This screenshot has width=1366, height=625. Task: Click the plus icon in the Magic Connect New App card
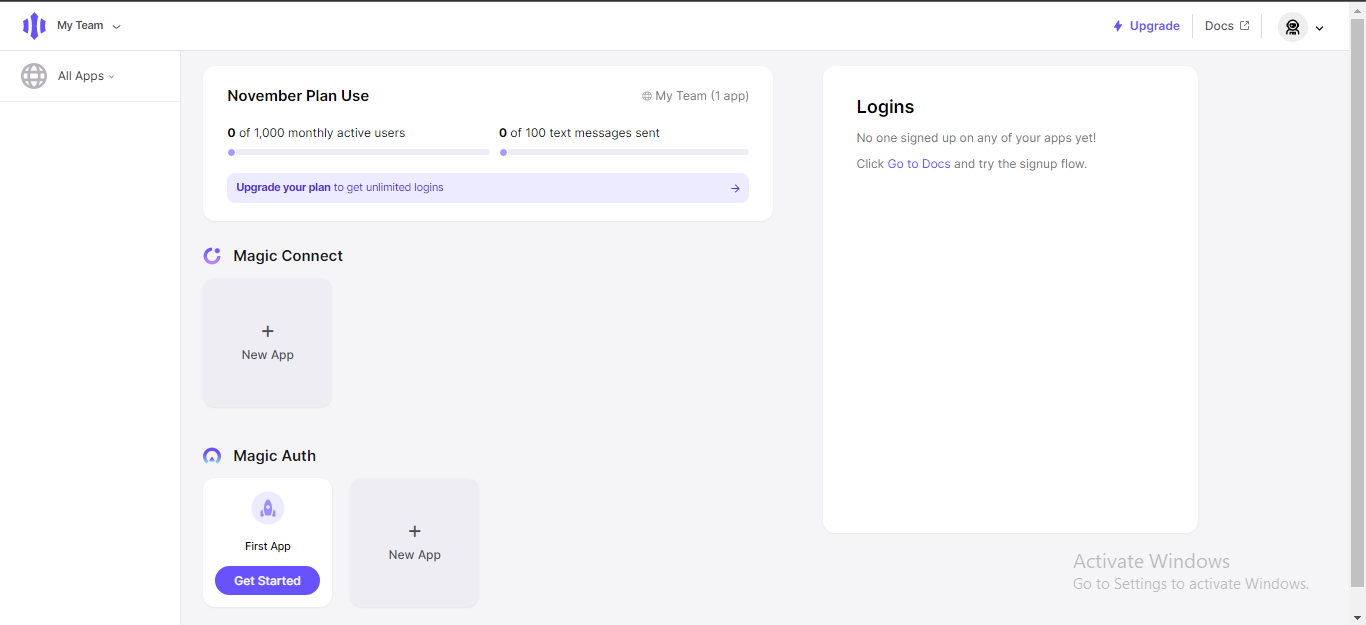click(x=268, y=331)
